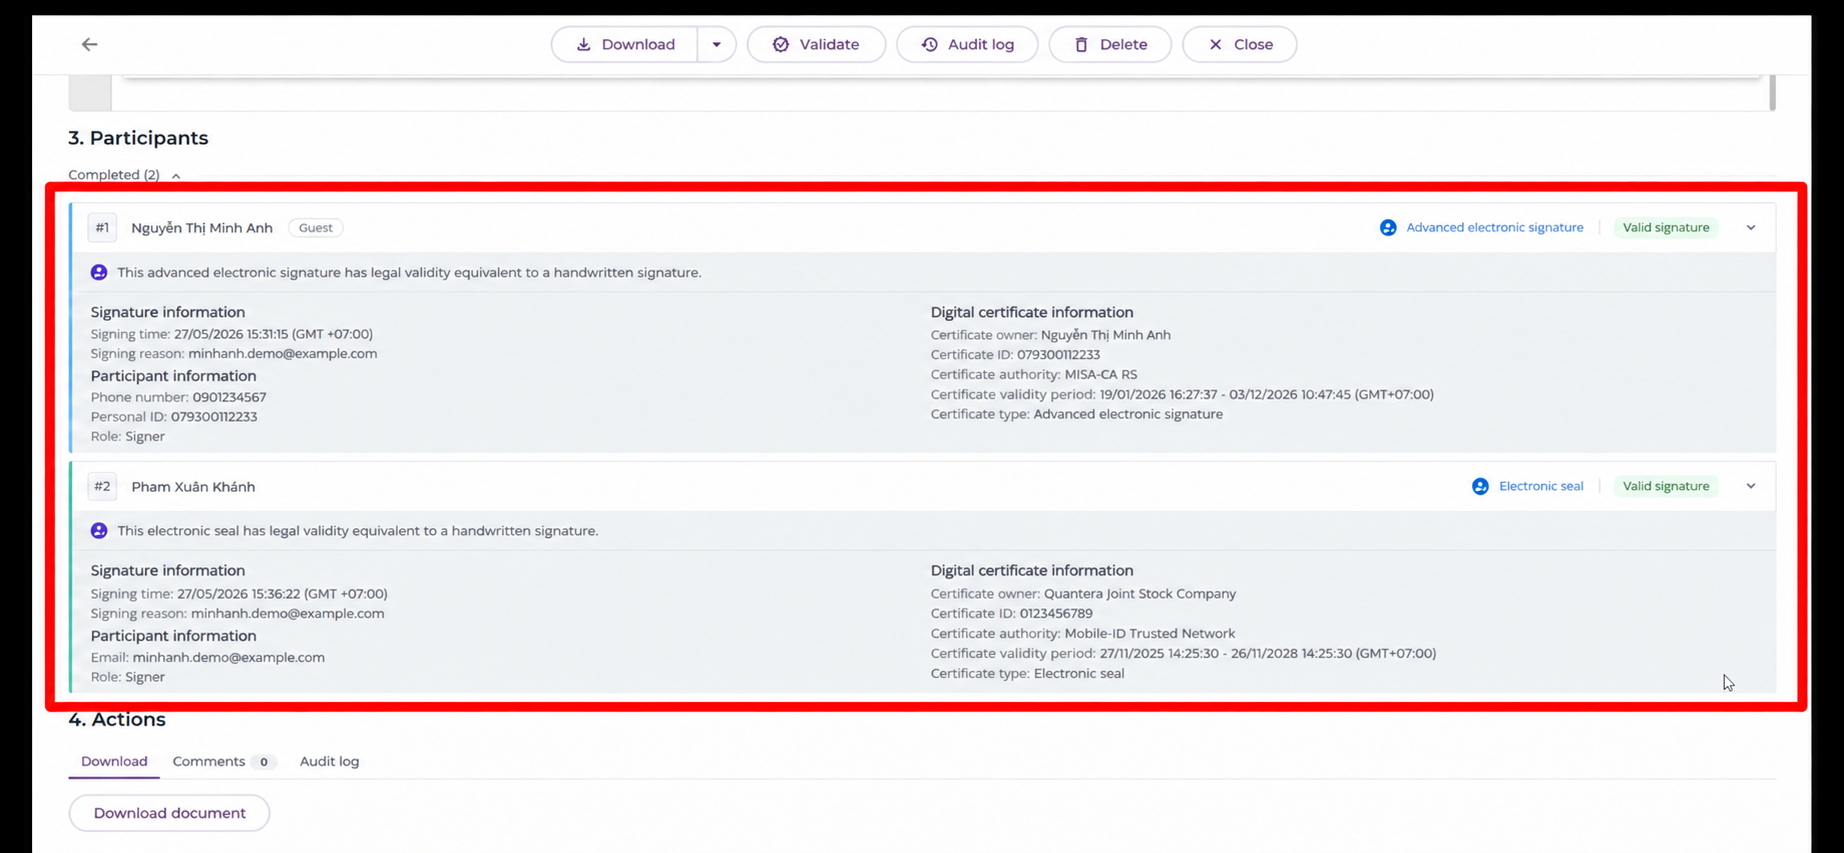Select participant name Pham Xuân Khánh
The height and width of the screenshot is (853, 1844).
(x=193, y=487)
